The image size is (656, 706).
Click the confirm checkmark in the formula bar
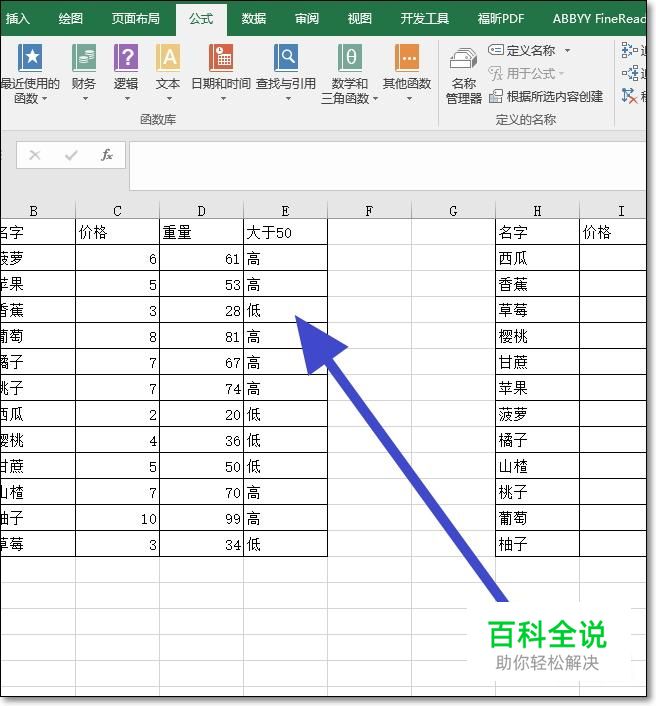tap(71, 155)
